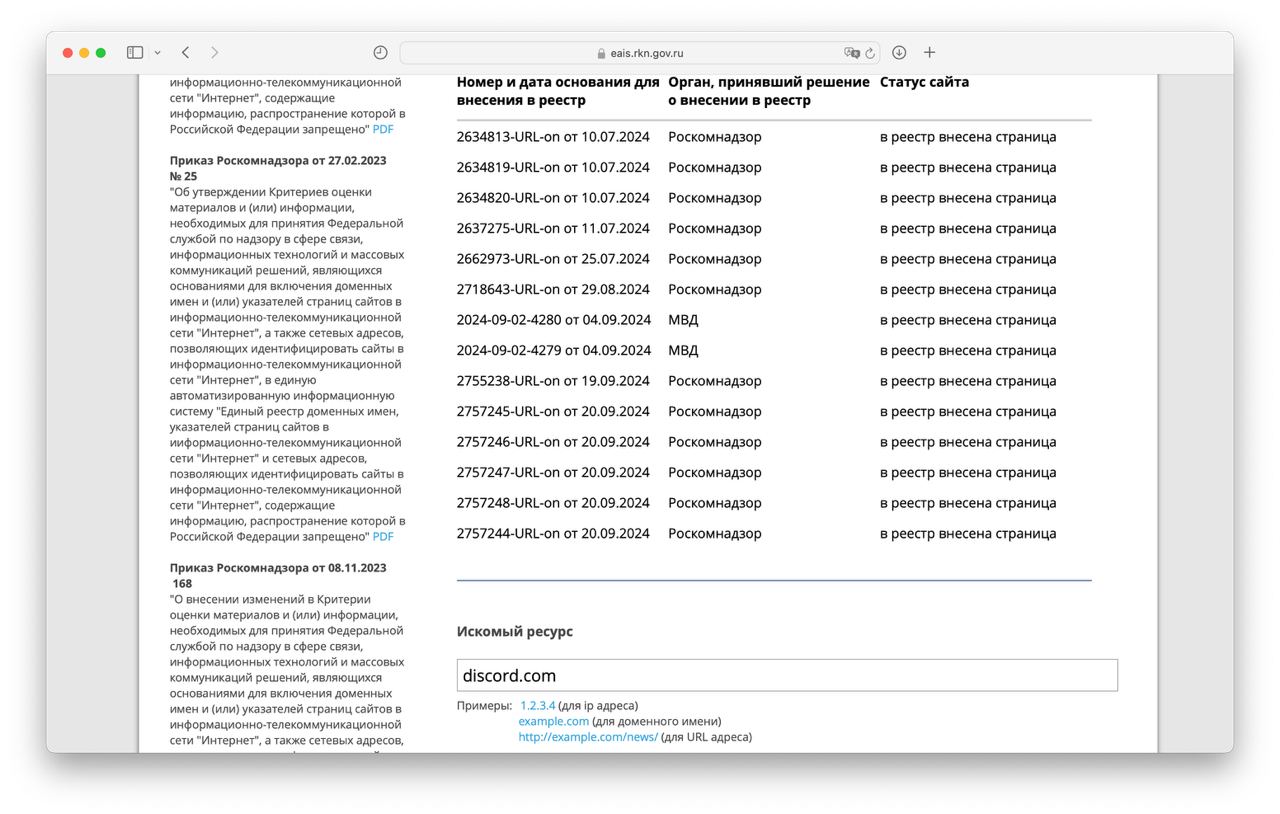Click the http://example.com/news/ example link
Viewport: 1280px width, 814px height.
pos(587,737)
